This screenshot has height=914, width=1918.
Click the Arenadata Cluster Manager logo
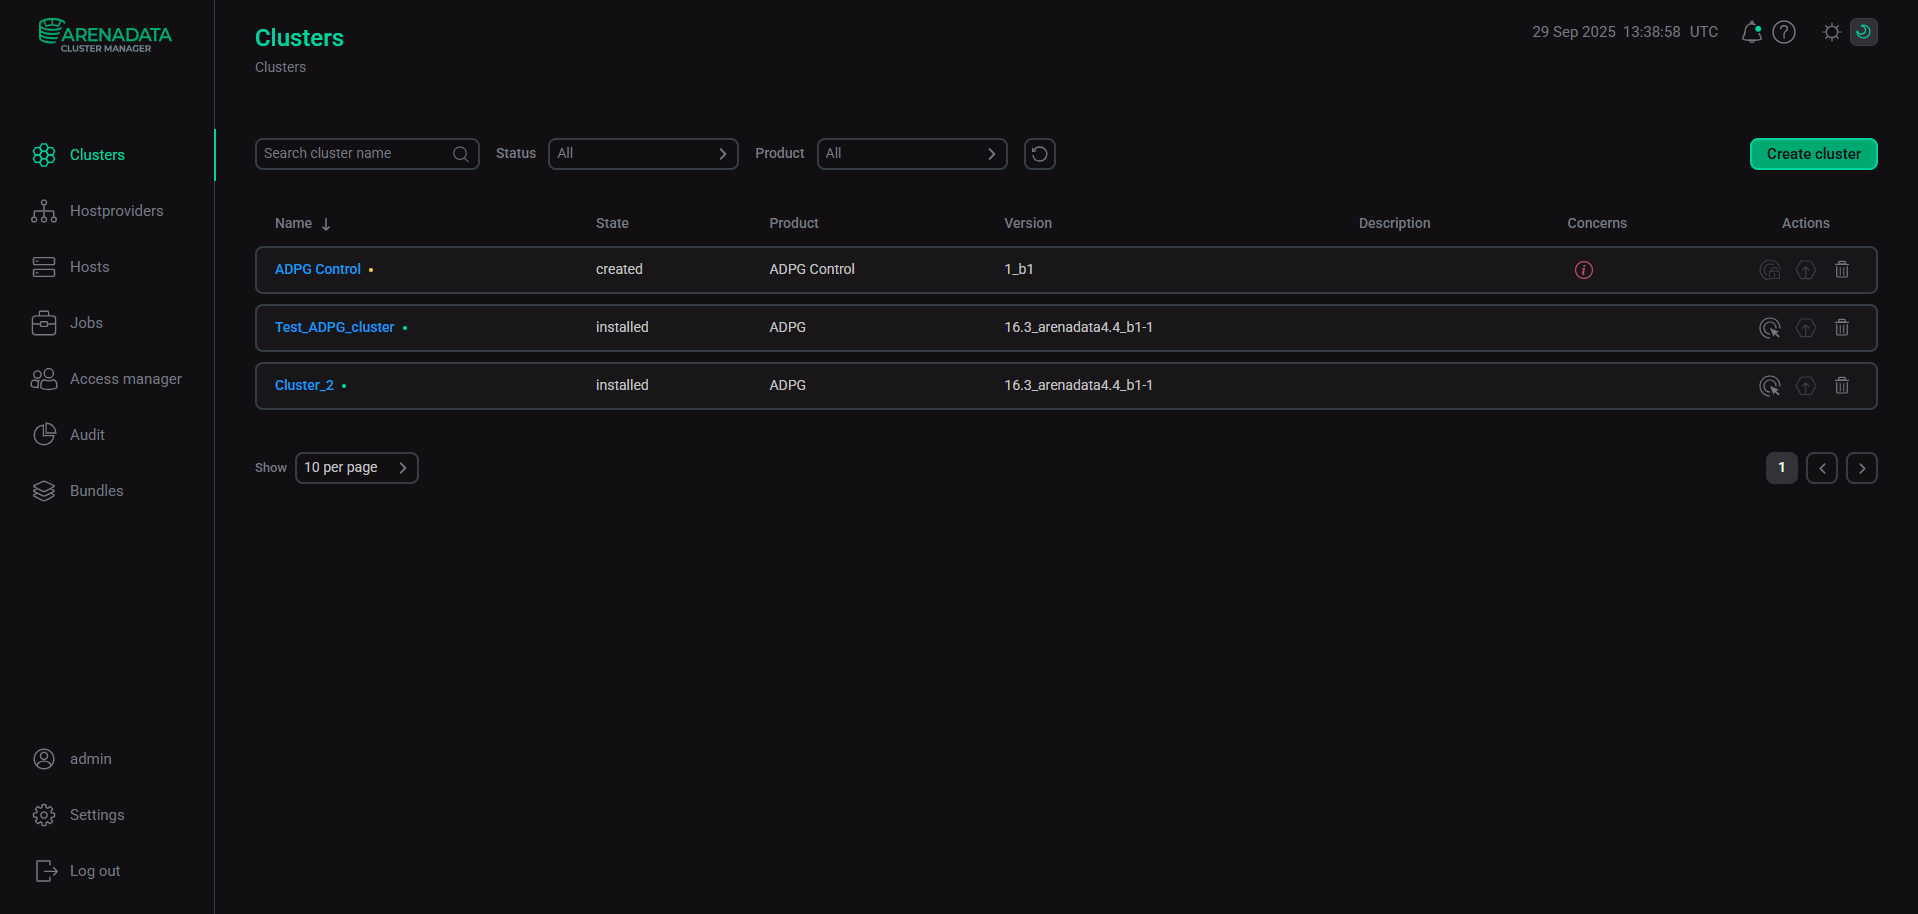(104, 35)
